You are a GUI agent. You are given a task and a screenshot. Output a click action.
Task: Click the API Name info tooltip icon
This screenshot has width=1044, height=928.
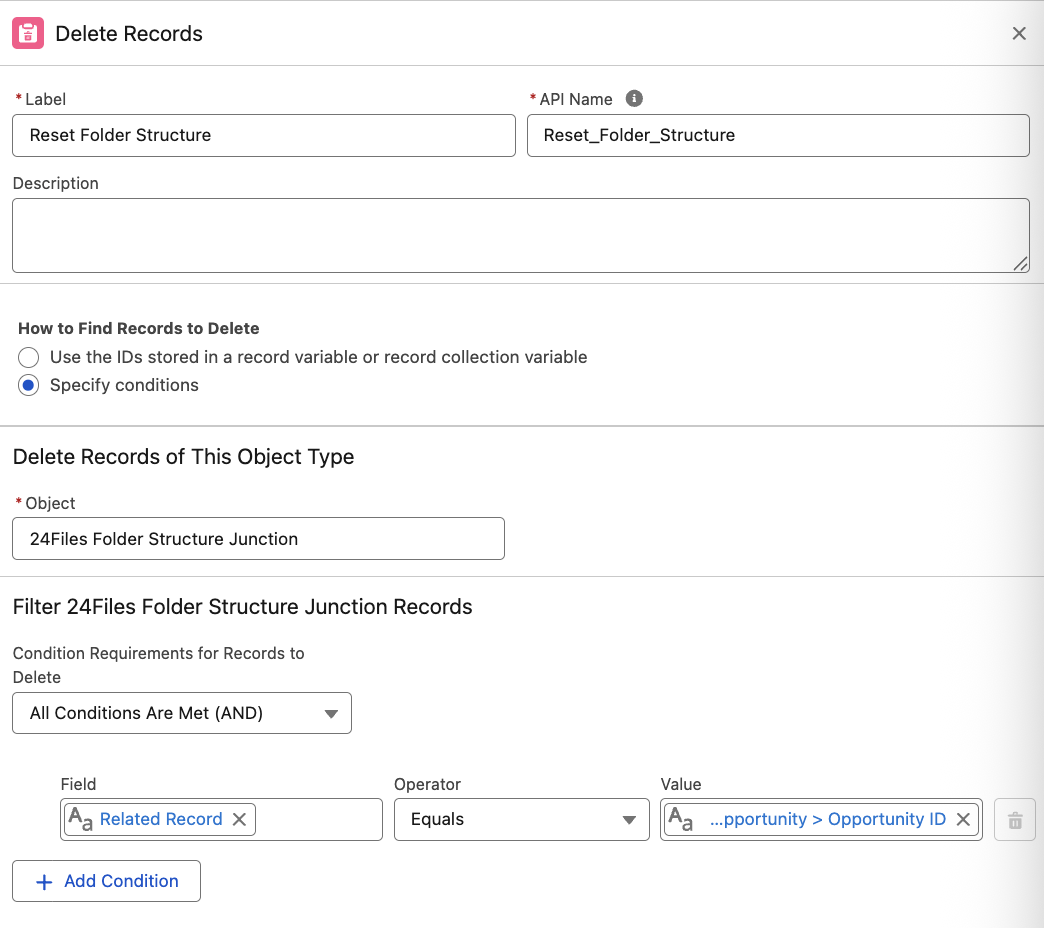634,99
